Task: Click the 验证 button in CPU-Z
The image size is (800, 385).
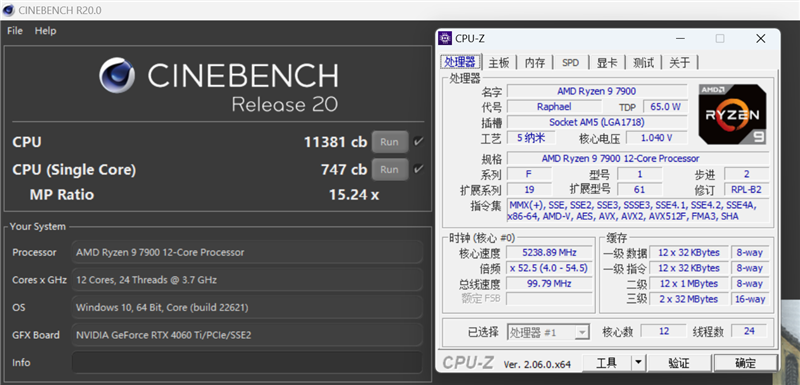Action: click(679, 363)
